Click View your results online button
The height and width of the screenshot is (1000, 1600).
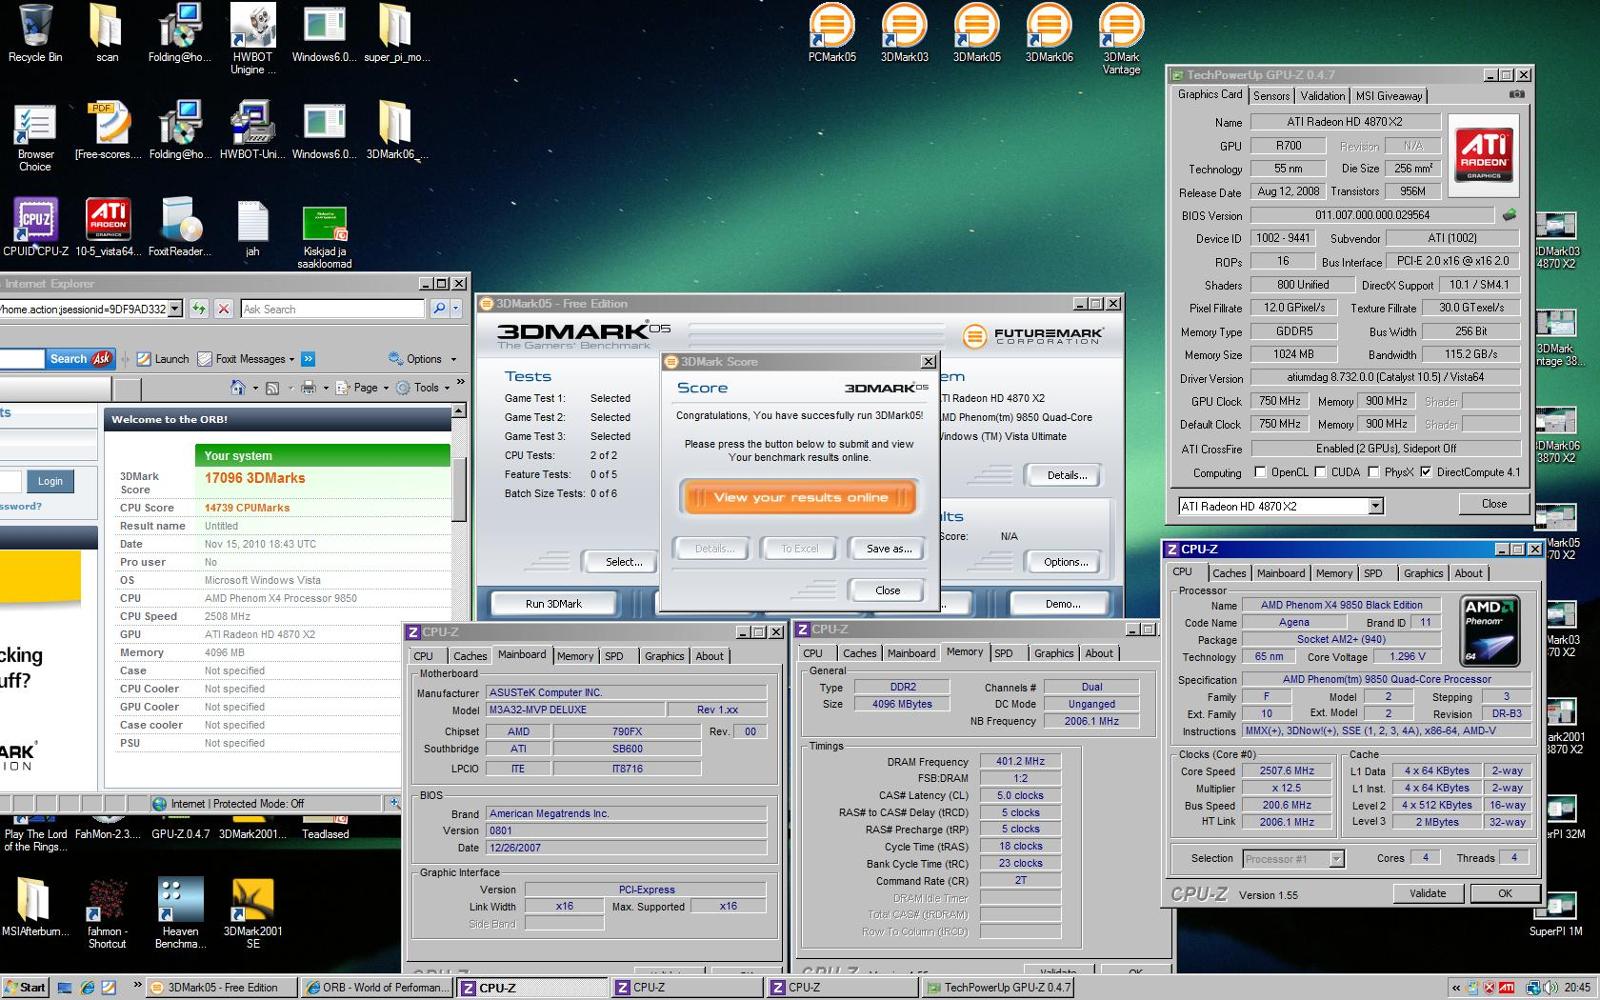tap(800, 497)
